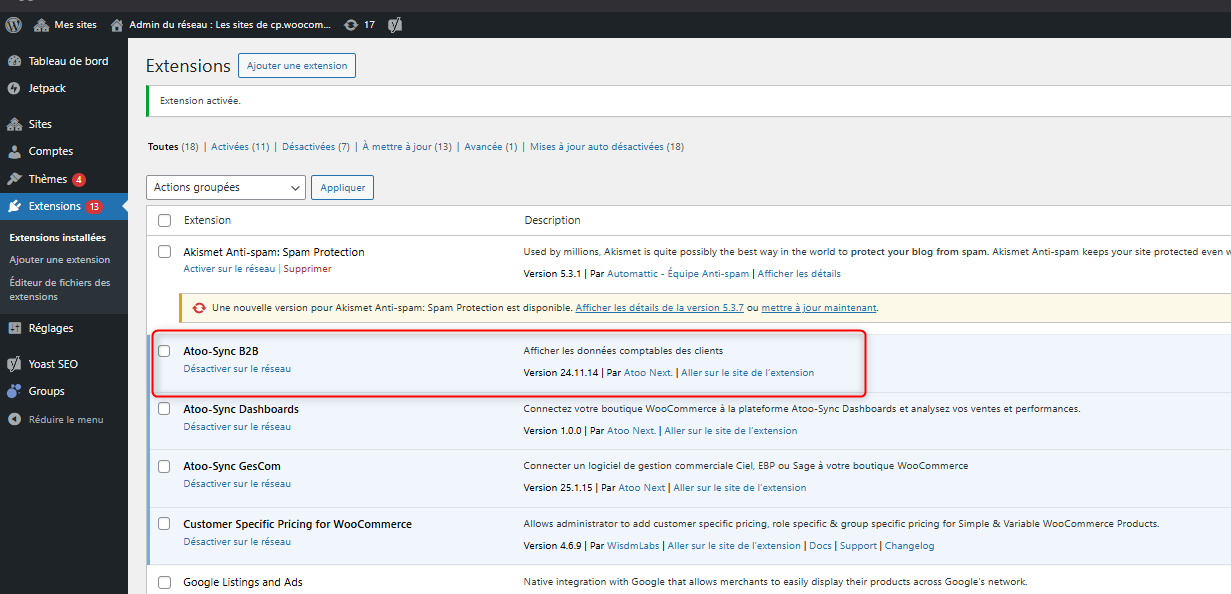The width and height of the screenshot is (1231, 594).
Task: Open the Mes sites menu
Action: (x=66, y=24)
